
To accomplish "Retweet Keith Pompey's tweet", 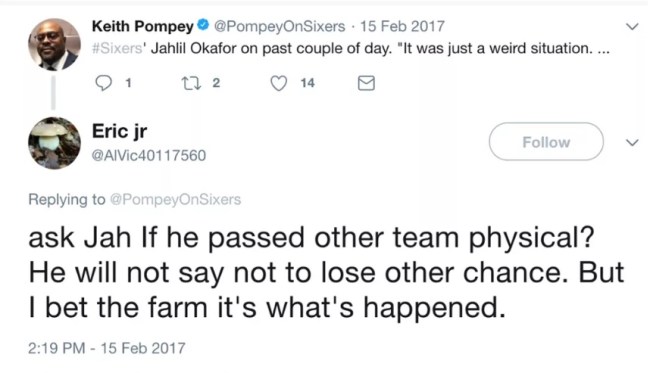I will pyautogui.click(x=192, y=83).
